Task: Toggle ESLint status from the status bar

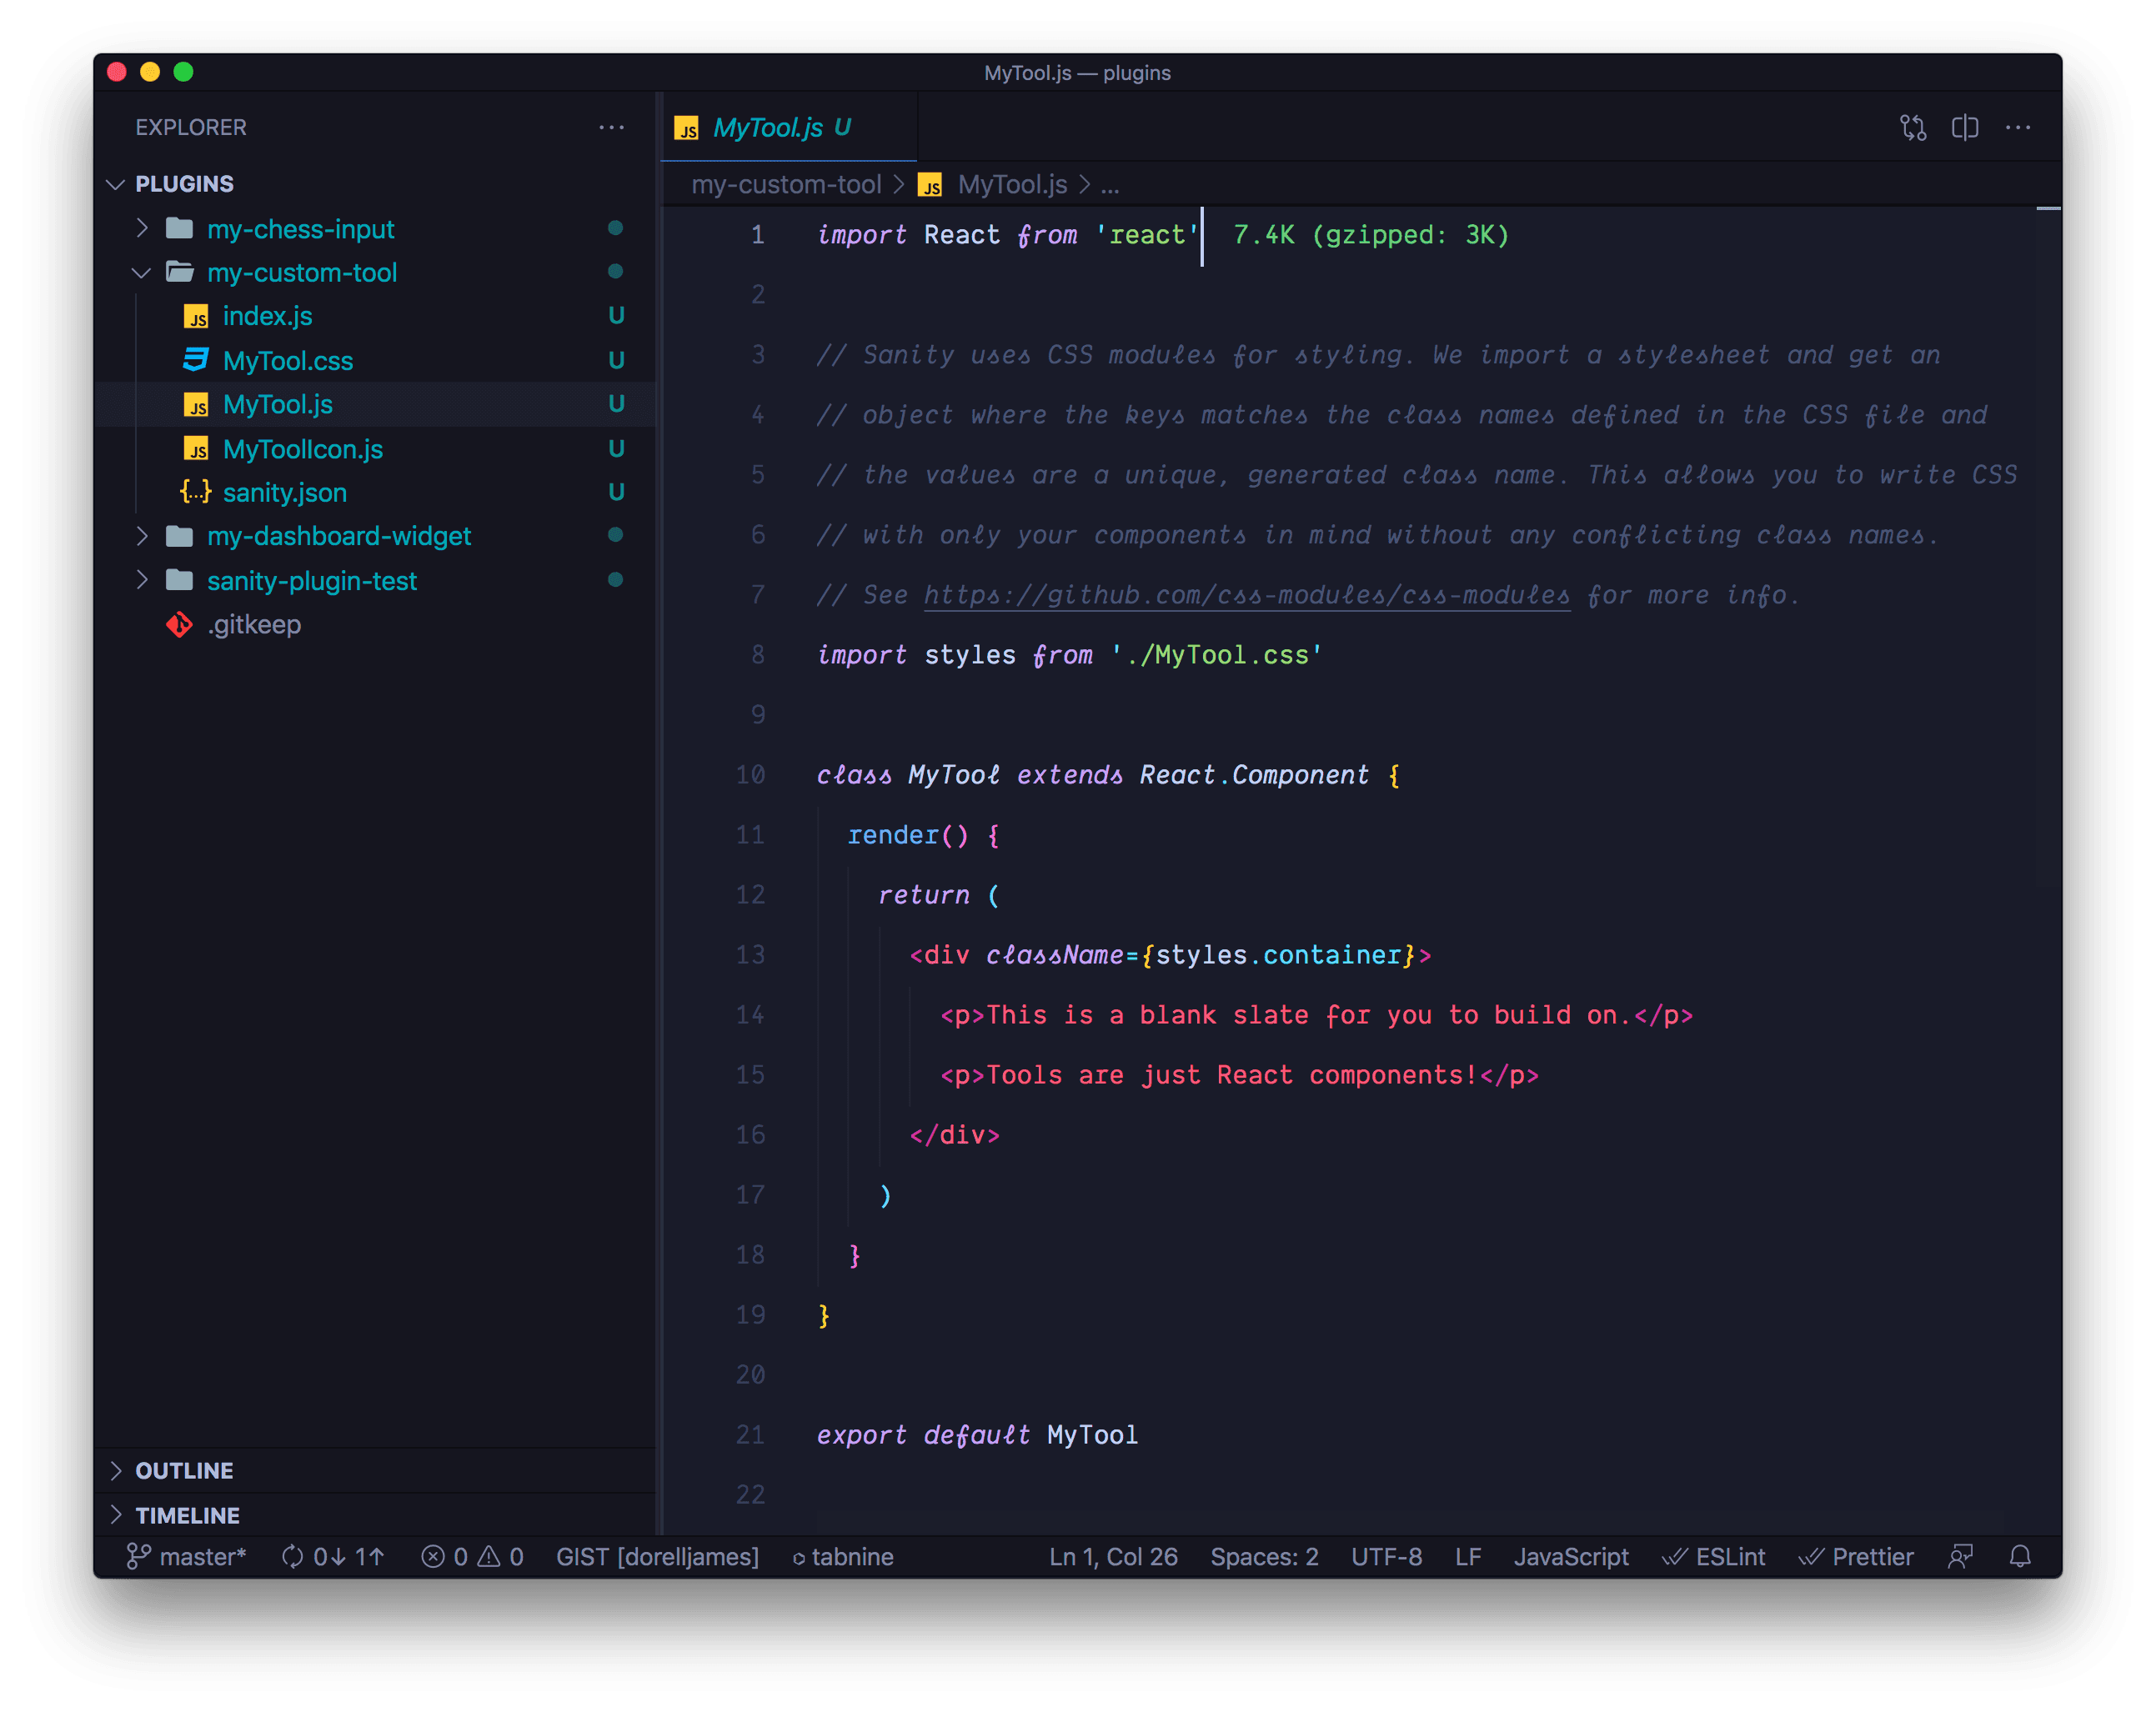Action: 1714,1556
